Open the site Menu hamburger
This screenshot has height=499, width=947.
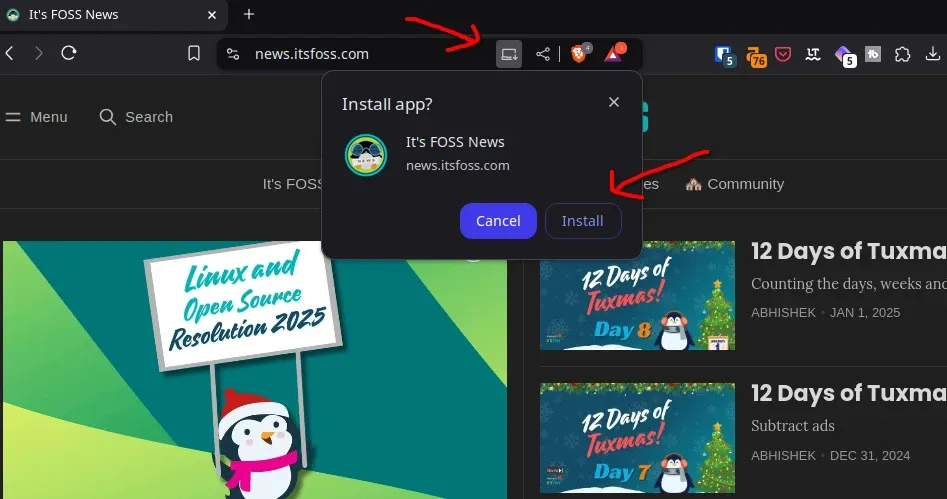pos(36,117)
